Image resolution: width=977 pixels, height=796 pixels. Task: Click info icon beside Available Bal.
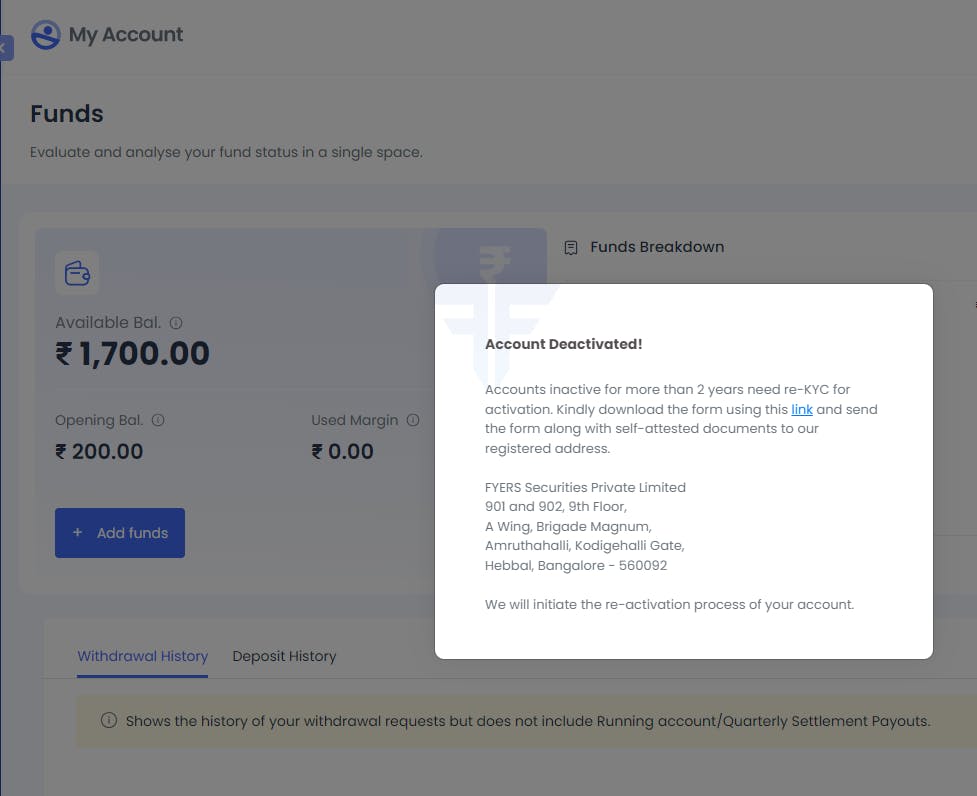(x=176, y=323)
